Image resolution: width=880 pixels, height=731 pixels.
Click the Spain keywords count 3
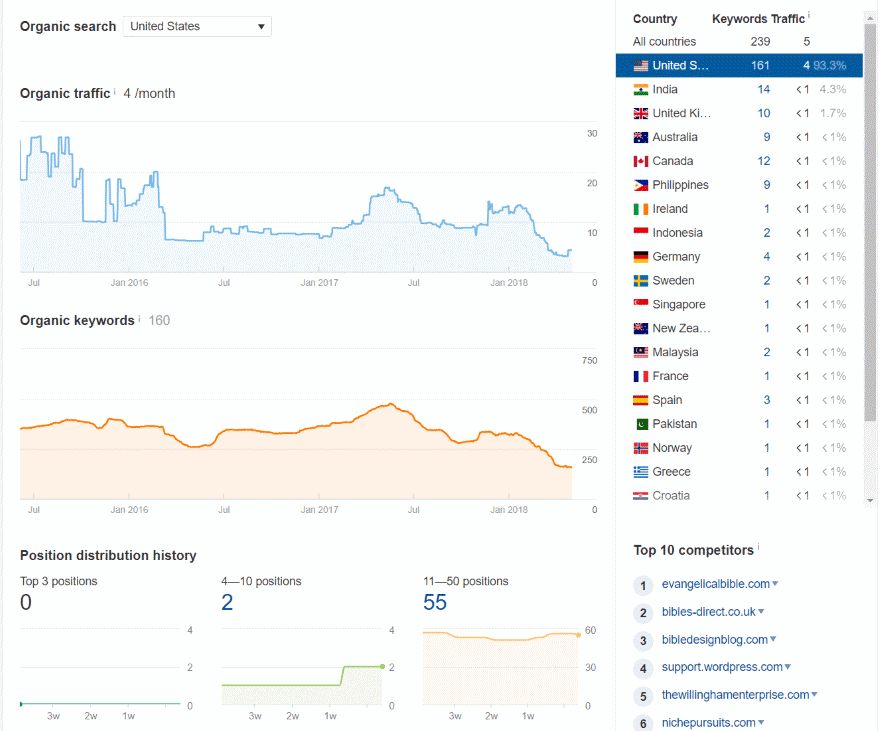point(767,400)
